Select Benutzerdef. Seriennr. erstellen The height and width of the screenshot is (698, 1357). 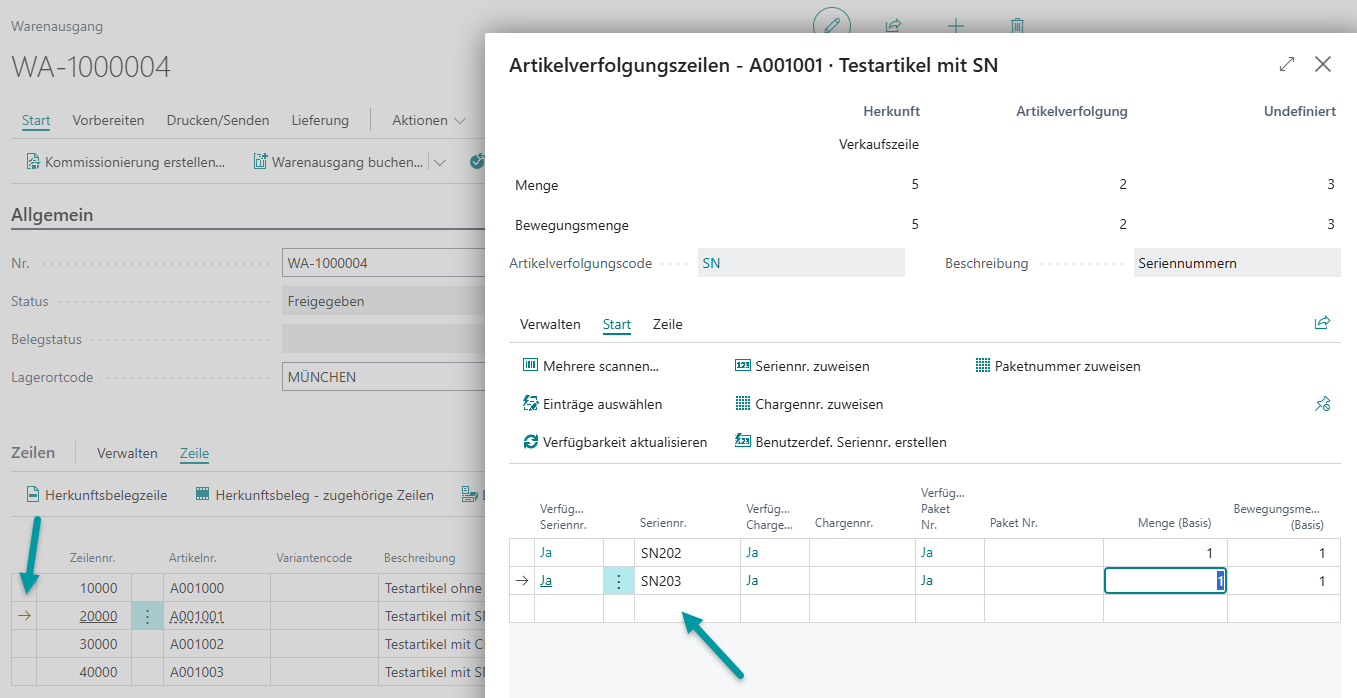(742, 441)
